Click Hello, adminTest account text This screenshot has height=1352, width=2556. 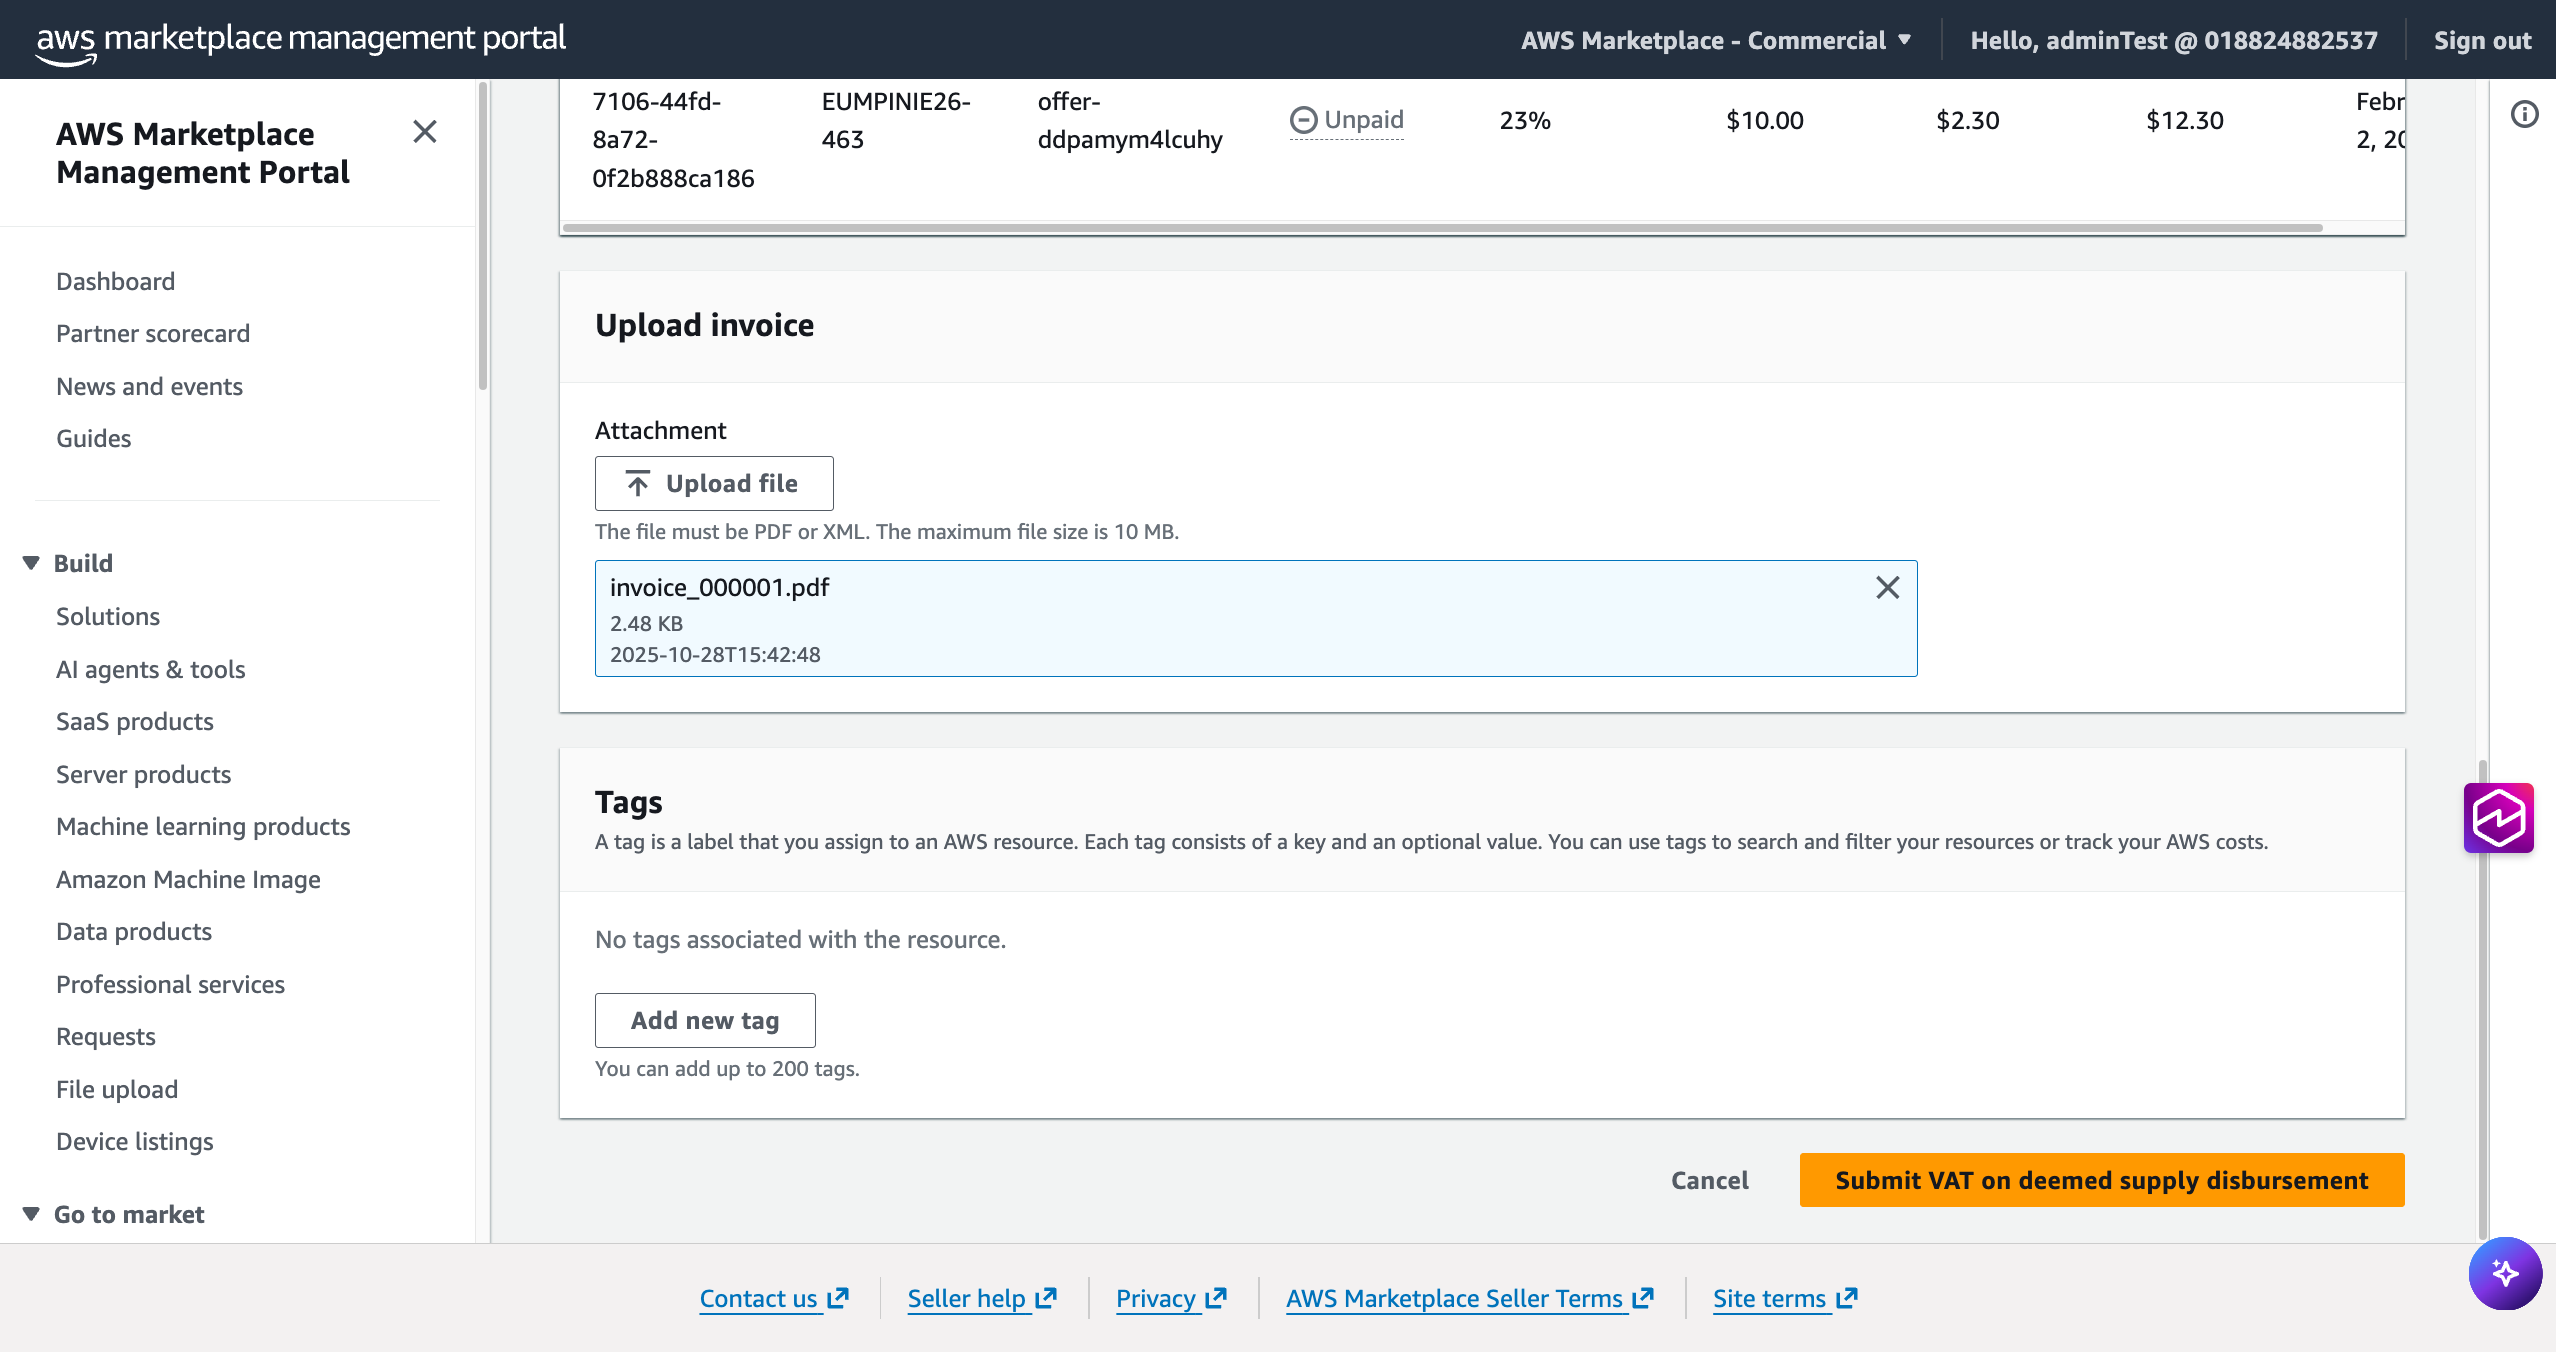click(x=2174, y=40)
